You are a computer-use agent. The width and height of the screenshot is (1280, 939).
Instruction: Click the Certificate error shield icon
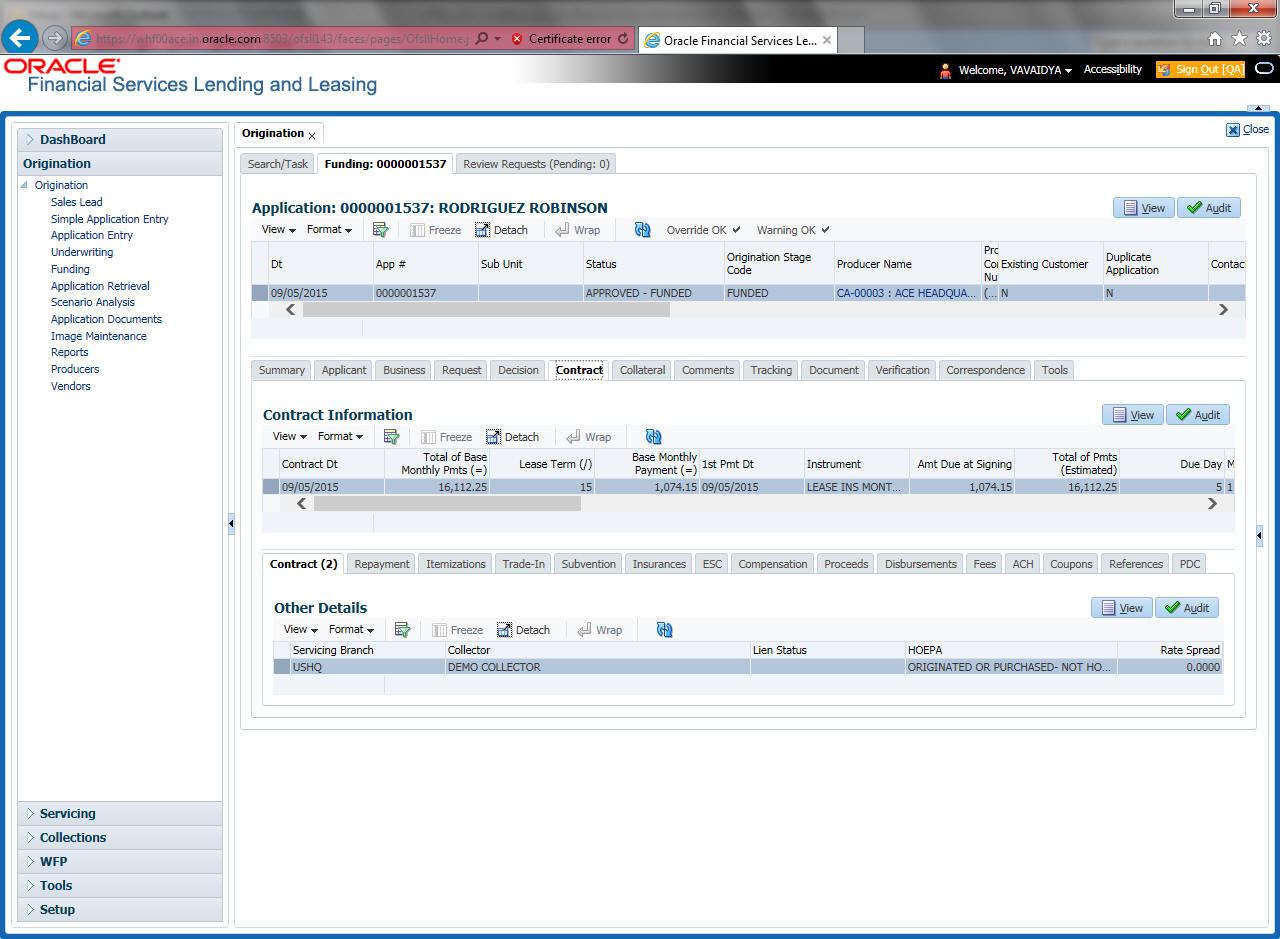pyautogui.click(x=517, y=39)
